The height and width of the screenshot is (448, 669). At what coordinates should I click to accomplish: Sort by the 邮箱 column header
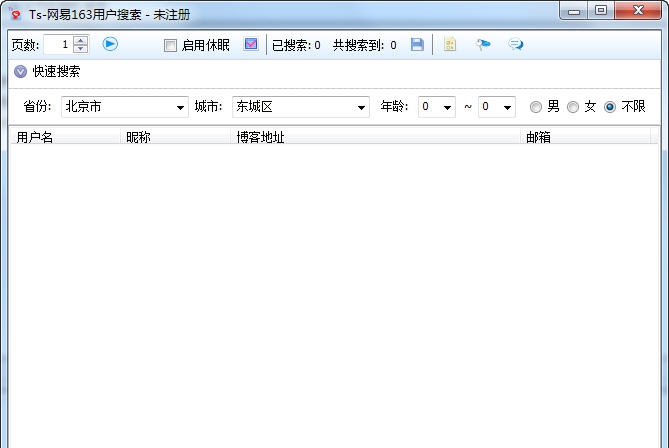585,137
